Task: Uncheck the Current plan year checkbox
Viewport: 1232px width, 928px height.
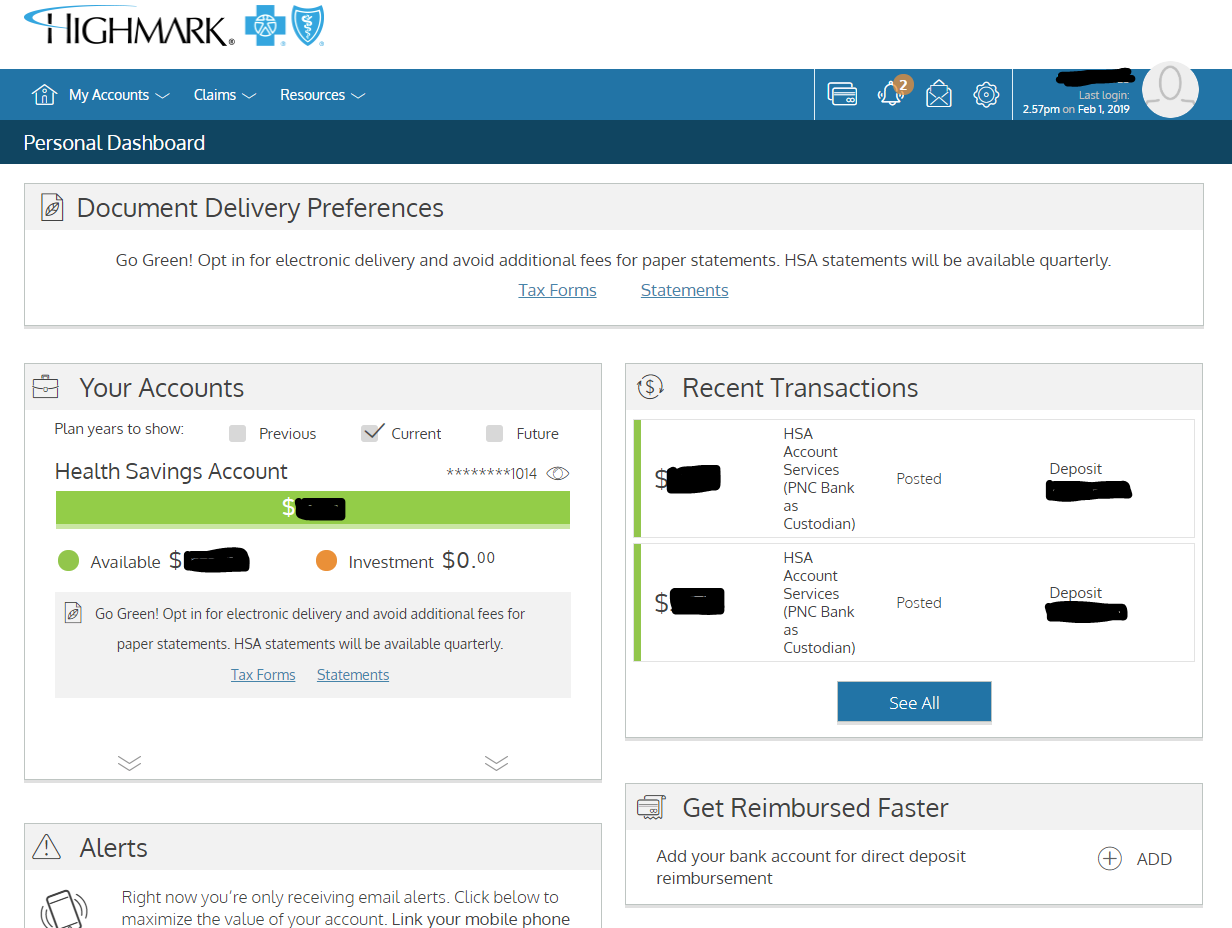Action: coord(372,433)
